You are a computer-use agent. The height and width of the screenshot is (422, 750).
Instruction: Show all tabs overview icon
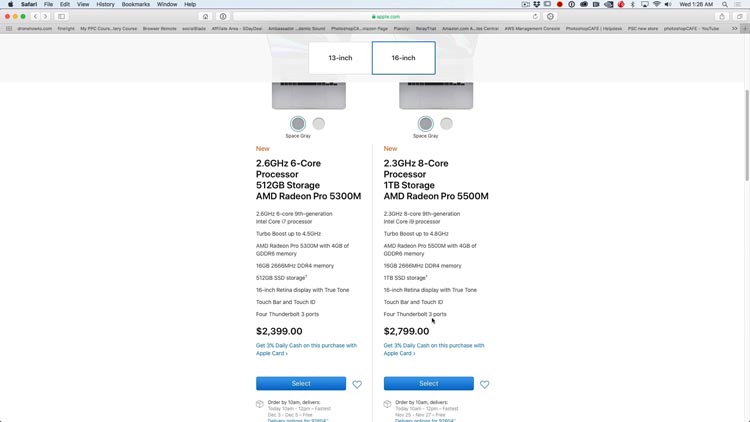pos(739,16)
